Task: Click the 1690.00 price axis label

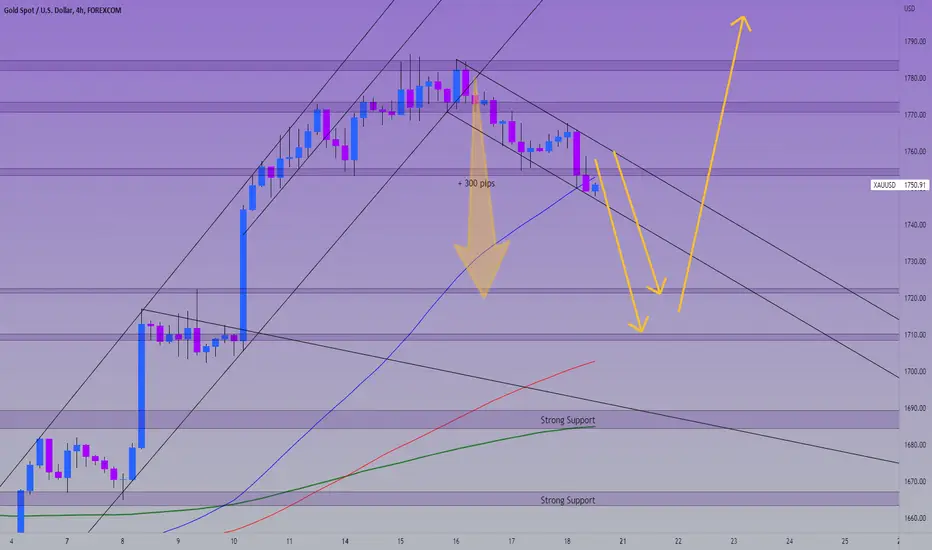Action: click(915, 408)
